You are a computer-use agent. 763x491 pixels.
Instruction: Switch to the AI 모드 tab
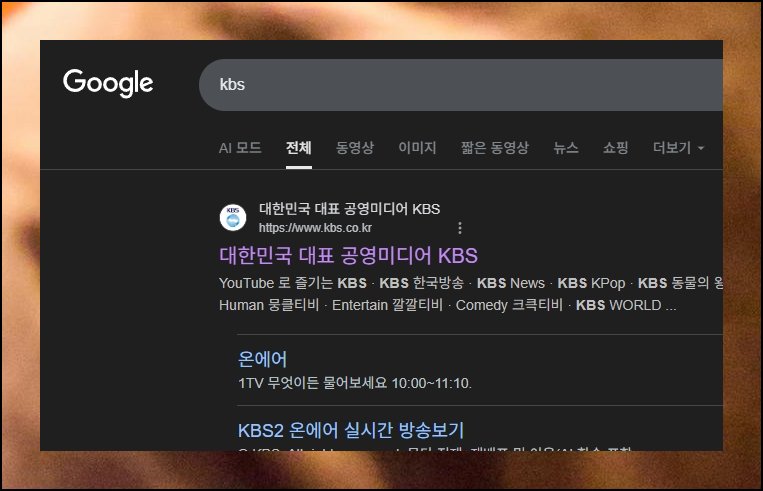pos(240,147)
